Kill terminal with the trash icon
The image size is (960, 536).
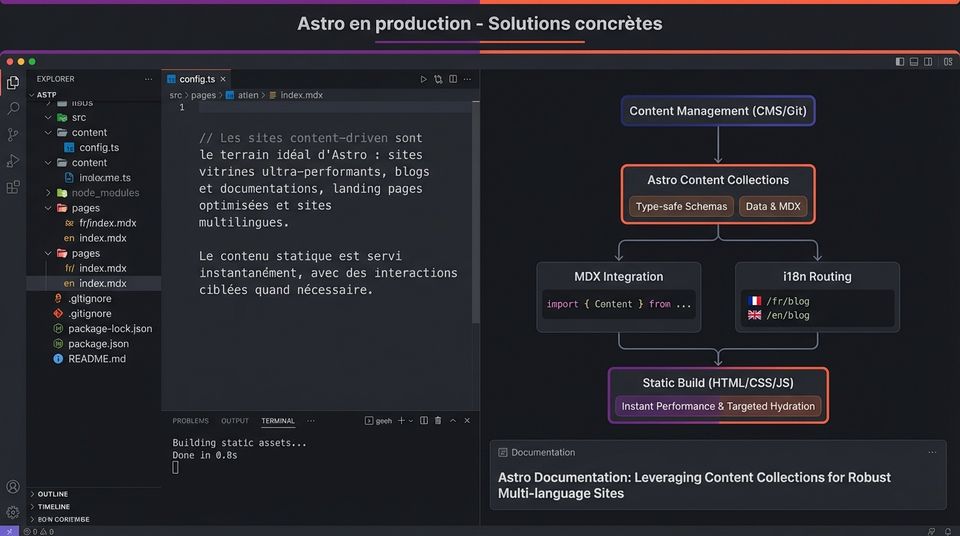point(438,420)
